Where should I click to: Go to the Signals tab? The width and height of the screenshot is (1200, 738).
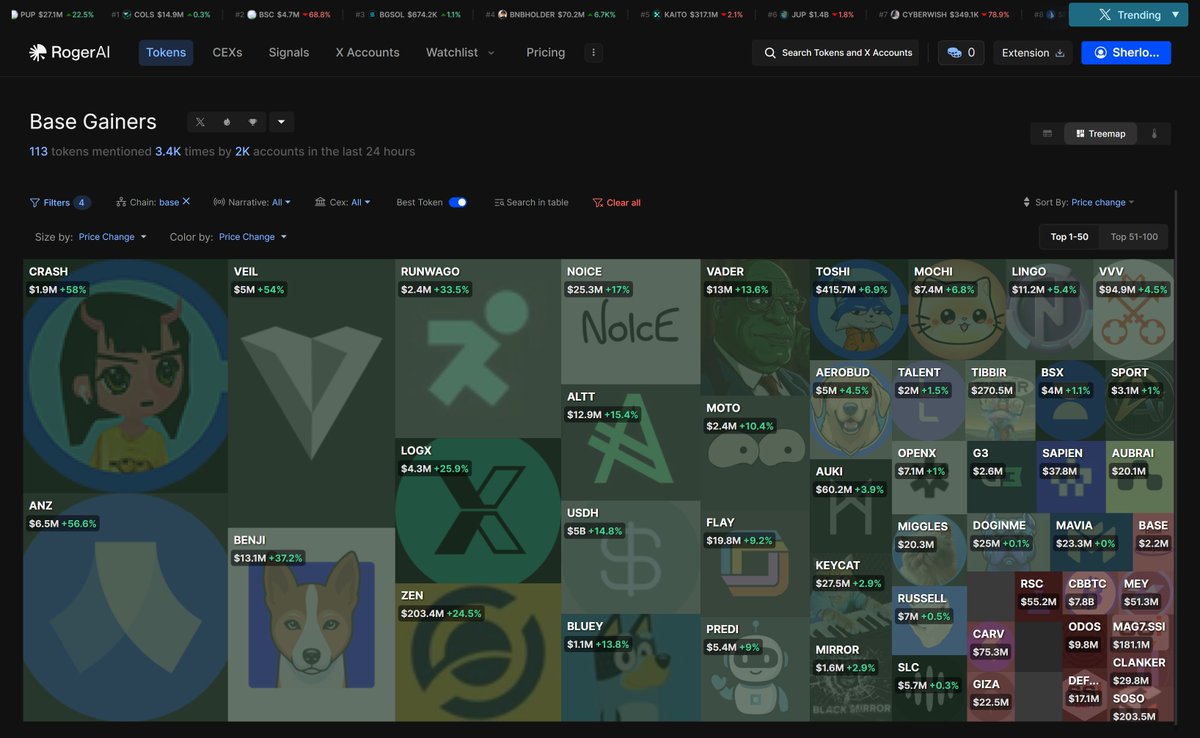tap(289, 52)
